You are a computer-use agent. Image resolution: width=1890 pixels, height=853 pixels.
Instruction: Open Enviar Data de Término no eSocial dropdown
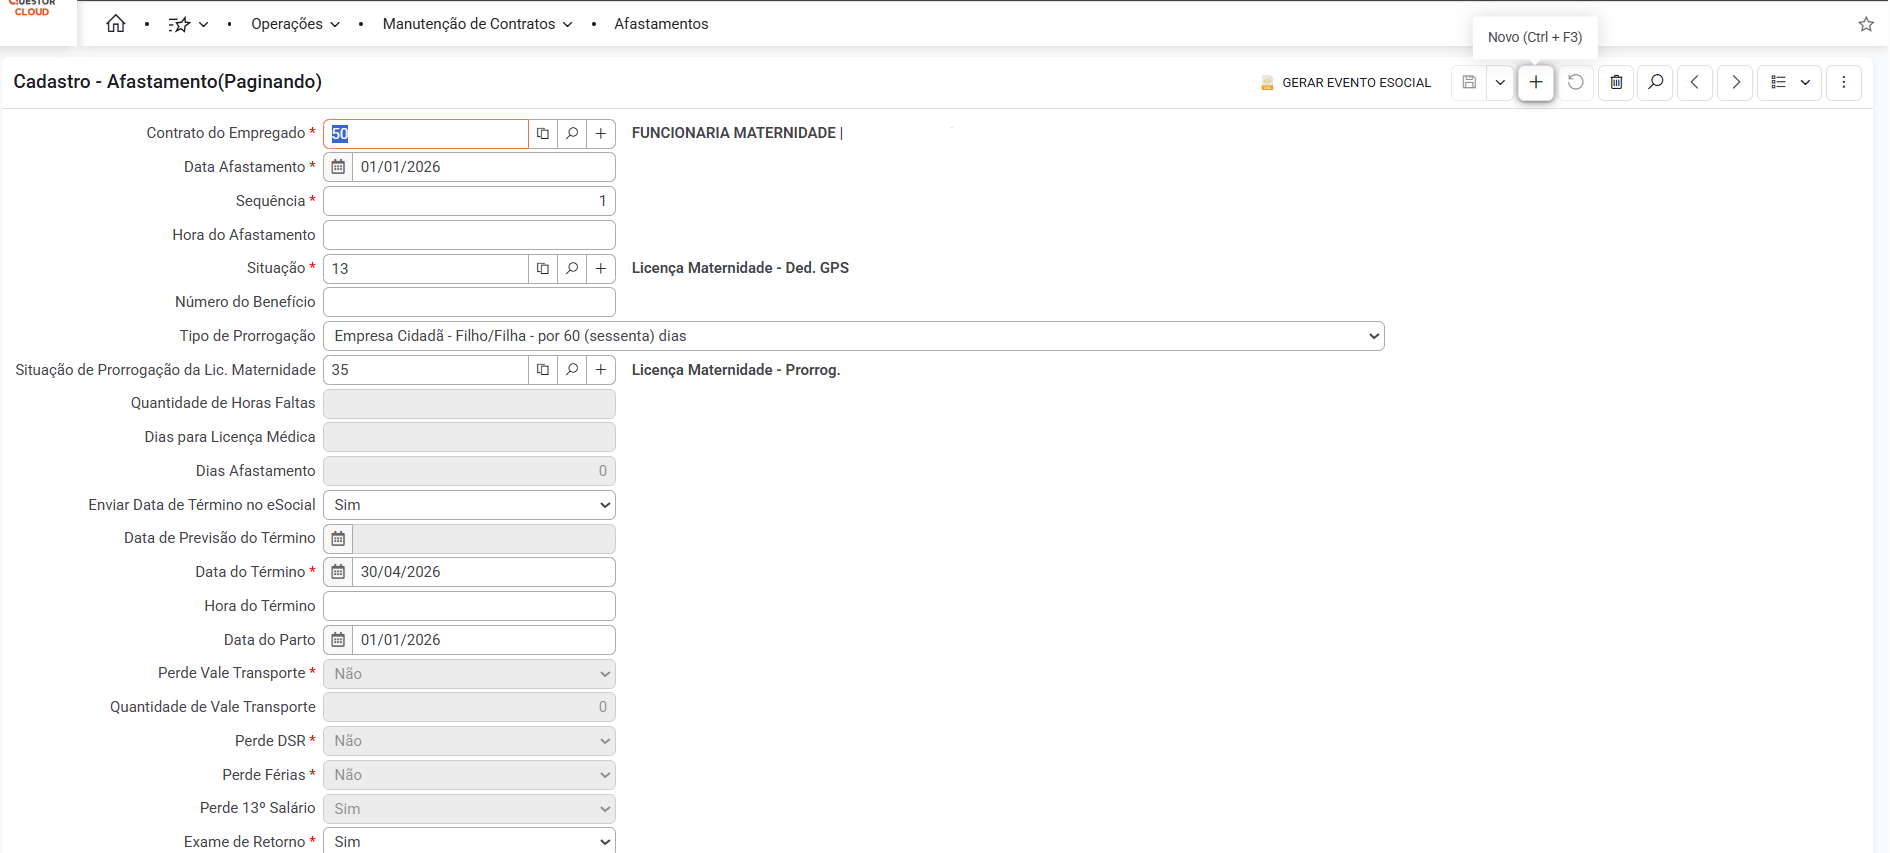[x=469, y=505]
